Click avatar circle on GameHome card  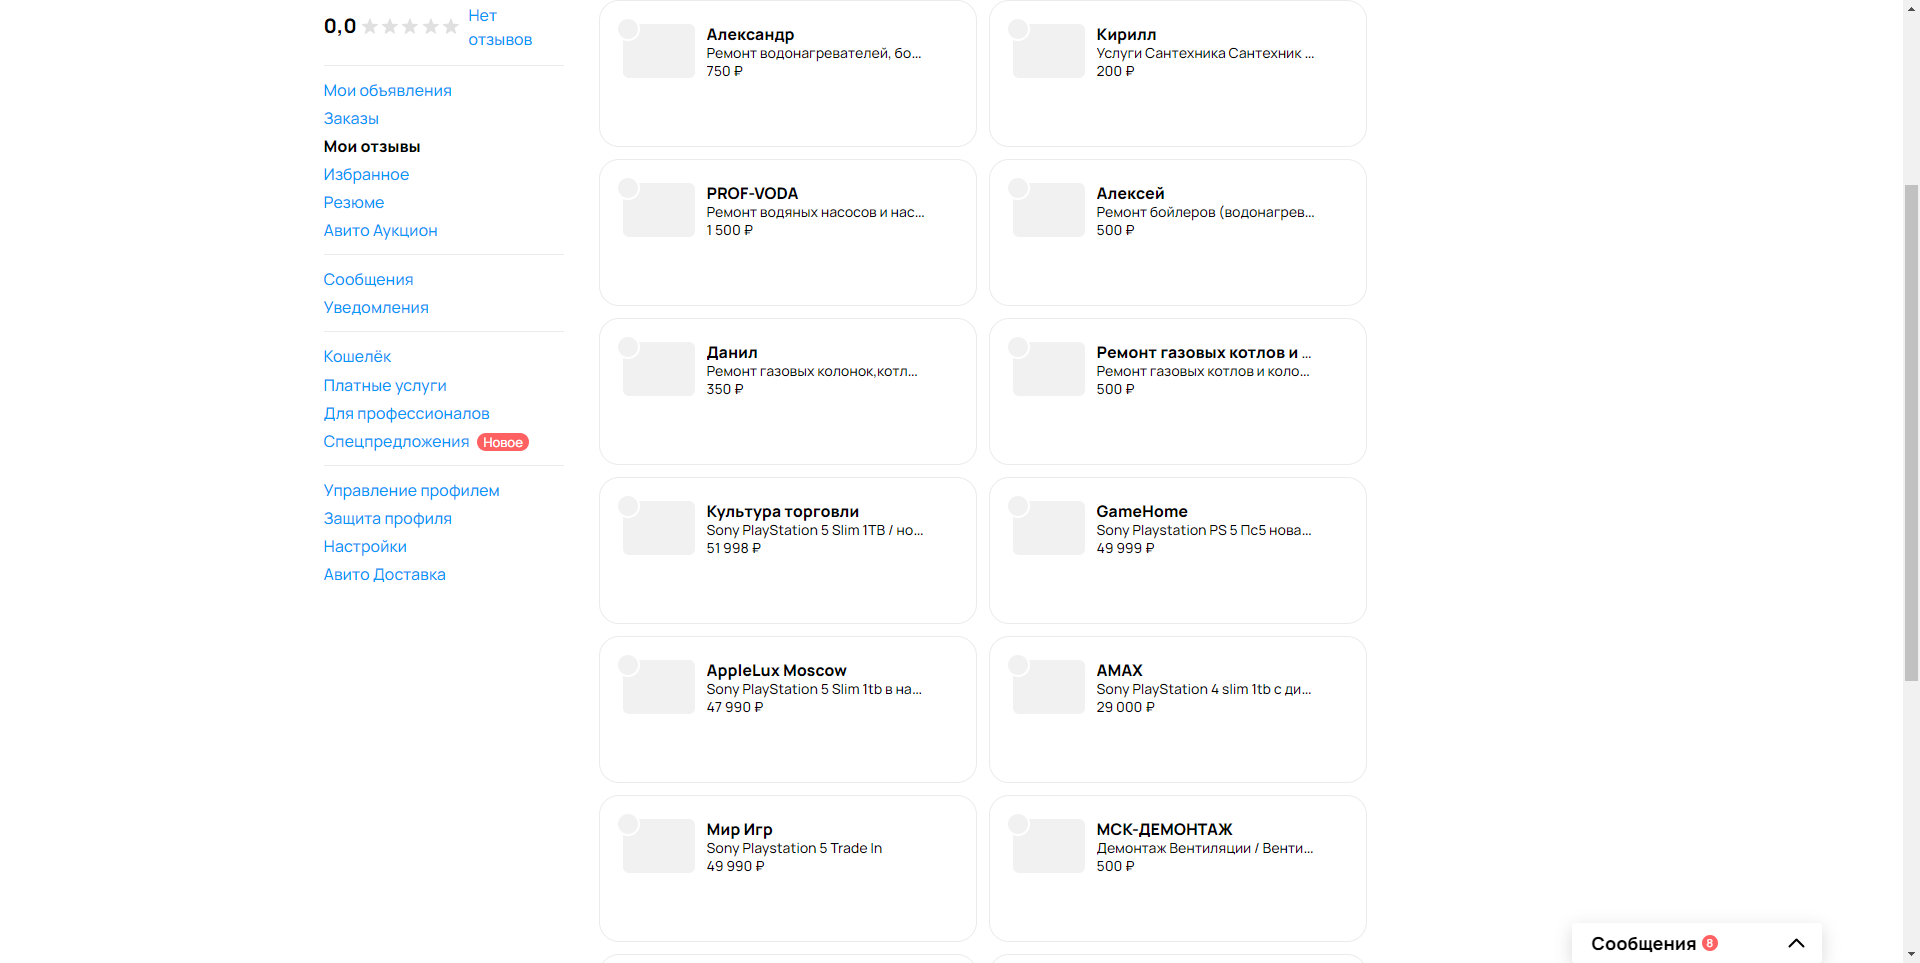1018,506
